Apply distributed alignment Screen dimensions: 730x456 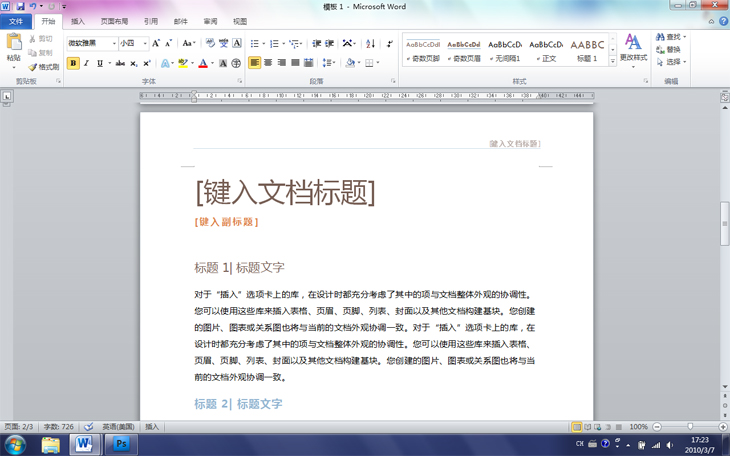tap(308, 62)
